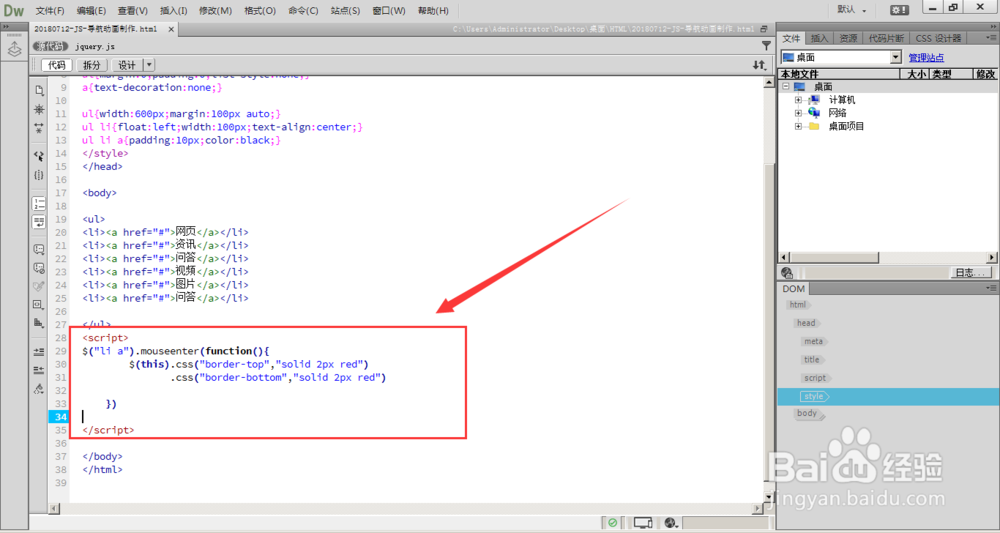Click the 桌面 monitor icon in file tree
Viewport: 1000px width, 533px height.
(x=800, y=87)
